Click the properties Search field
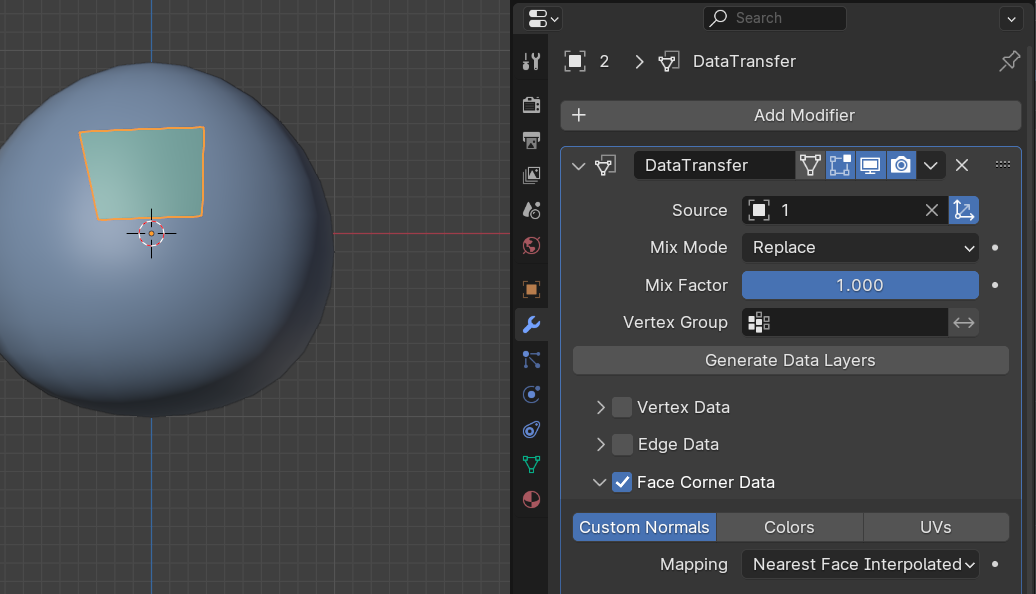The width and height of the screenshot is (1036, 594). (774, 18)
